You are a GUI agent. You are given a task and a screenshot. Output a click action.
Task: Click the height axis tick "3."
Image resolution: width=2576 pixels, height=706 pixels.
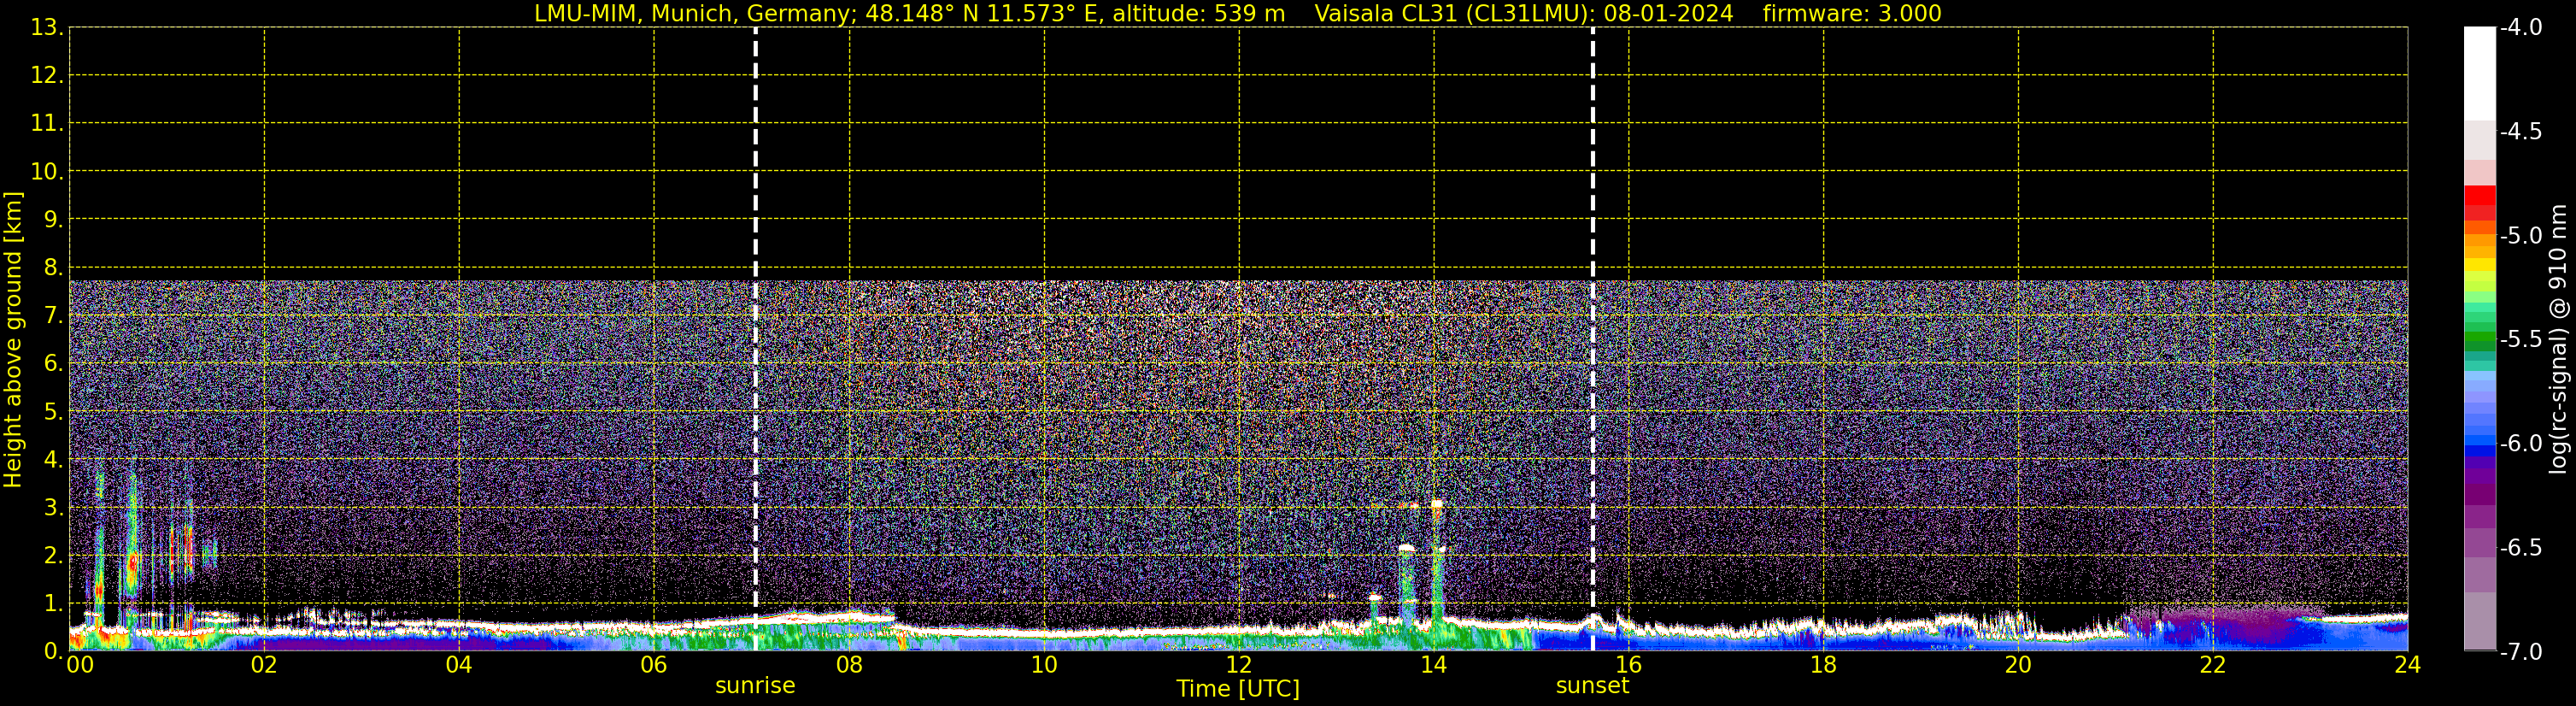(x=54, y=508)
